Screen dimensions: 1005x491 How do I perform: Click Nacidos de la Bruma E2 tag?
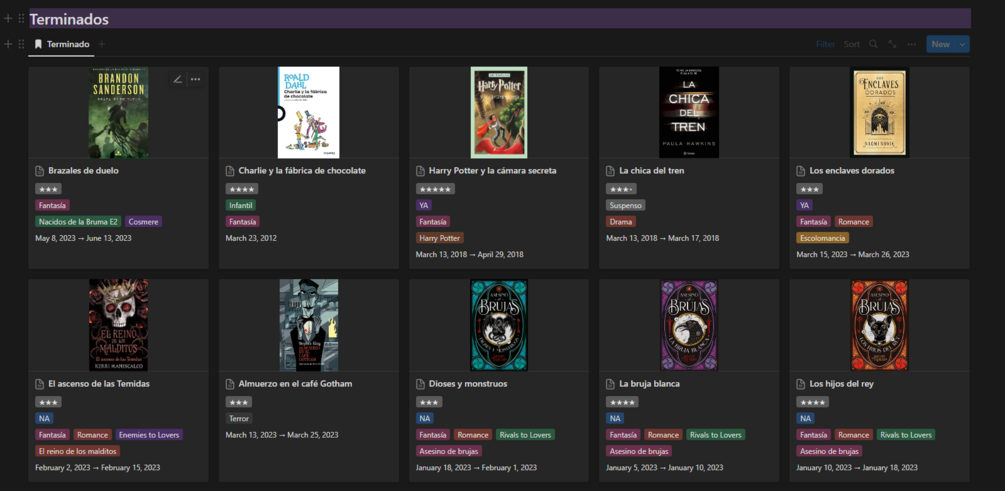point(78,222)
